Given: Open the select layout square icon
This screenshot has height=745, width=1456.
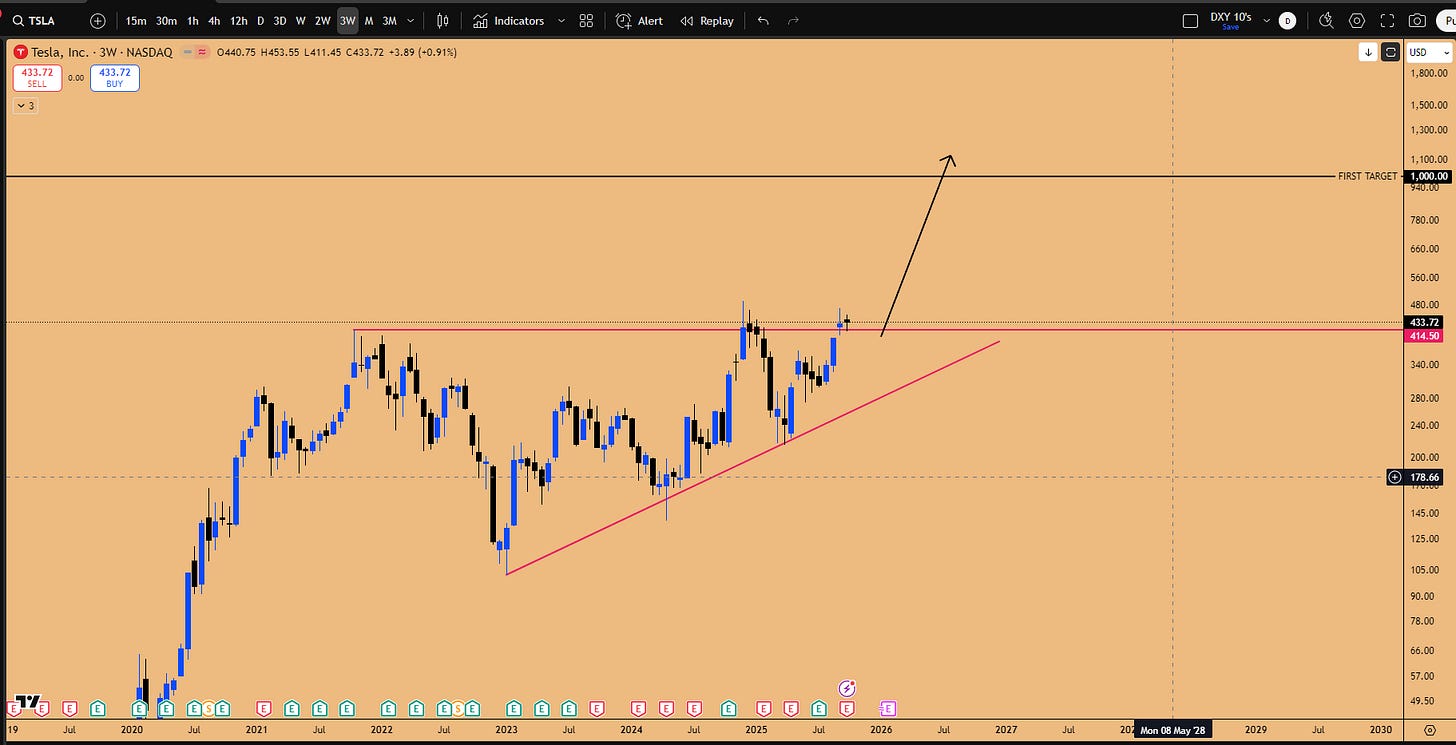Looking at the screenshot, I should click(x=1190, y=20).
